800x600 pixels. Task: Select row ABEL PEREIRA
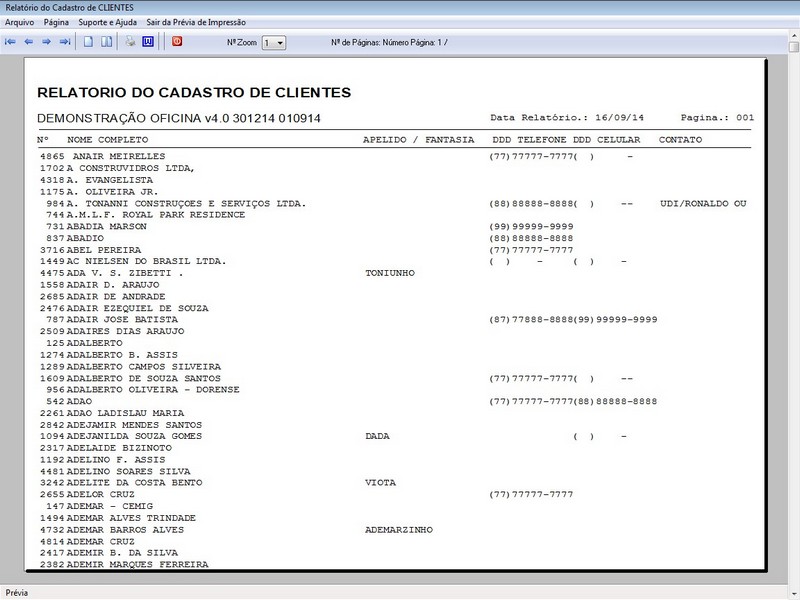(393, 250)
